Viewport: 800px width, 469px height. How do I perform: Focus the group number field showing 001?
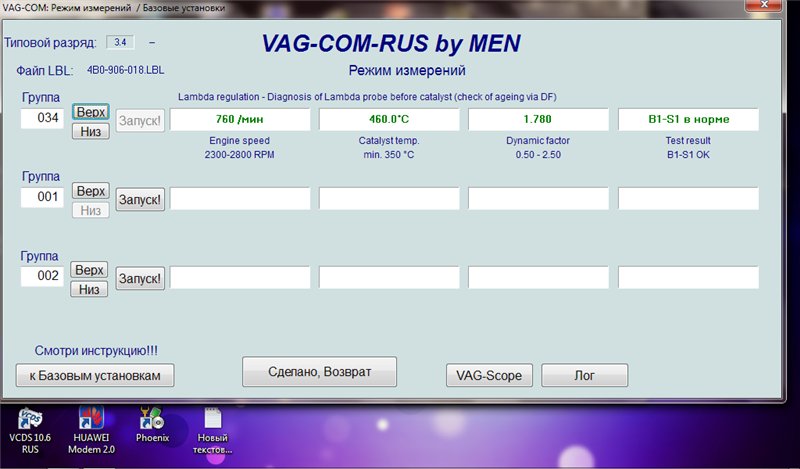pyautogui.click(x=42, y=197)
